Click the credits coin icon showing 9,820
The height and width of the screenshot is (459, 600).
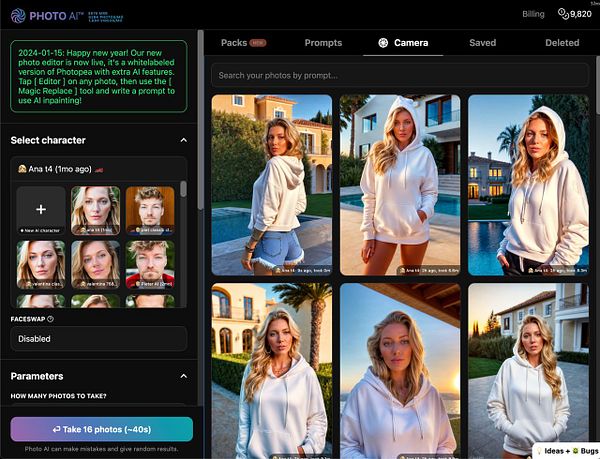[x=563, y=14]
